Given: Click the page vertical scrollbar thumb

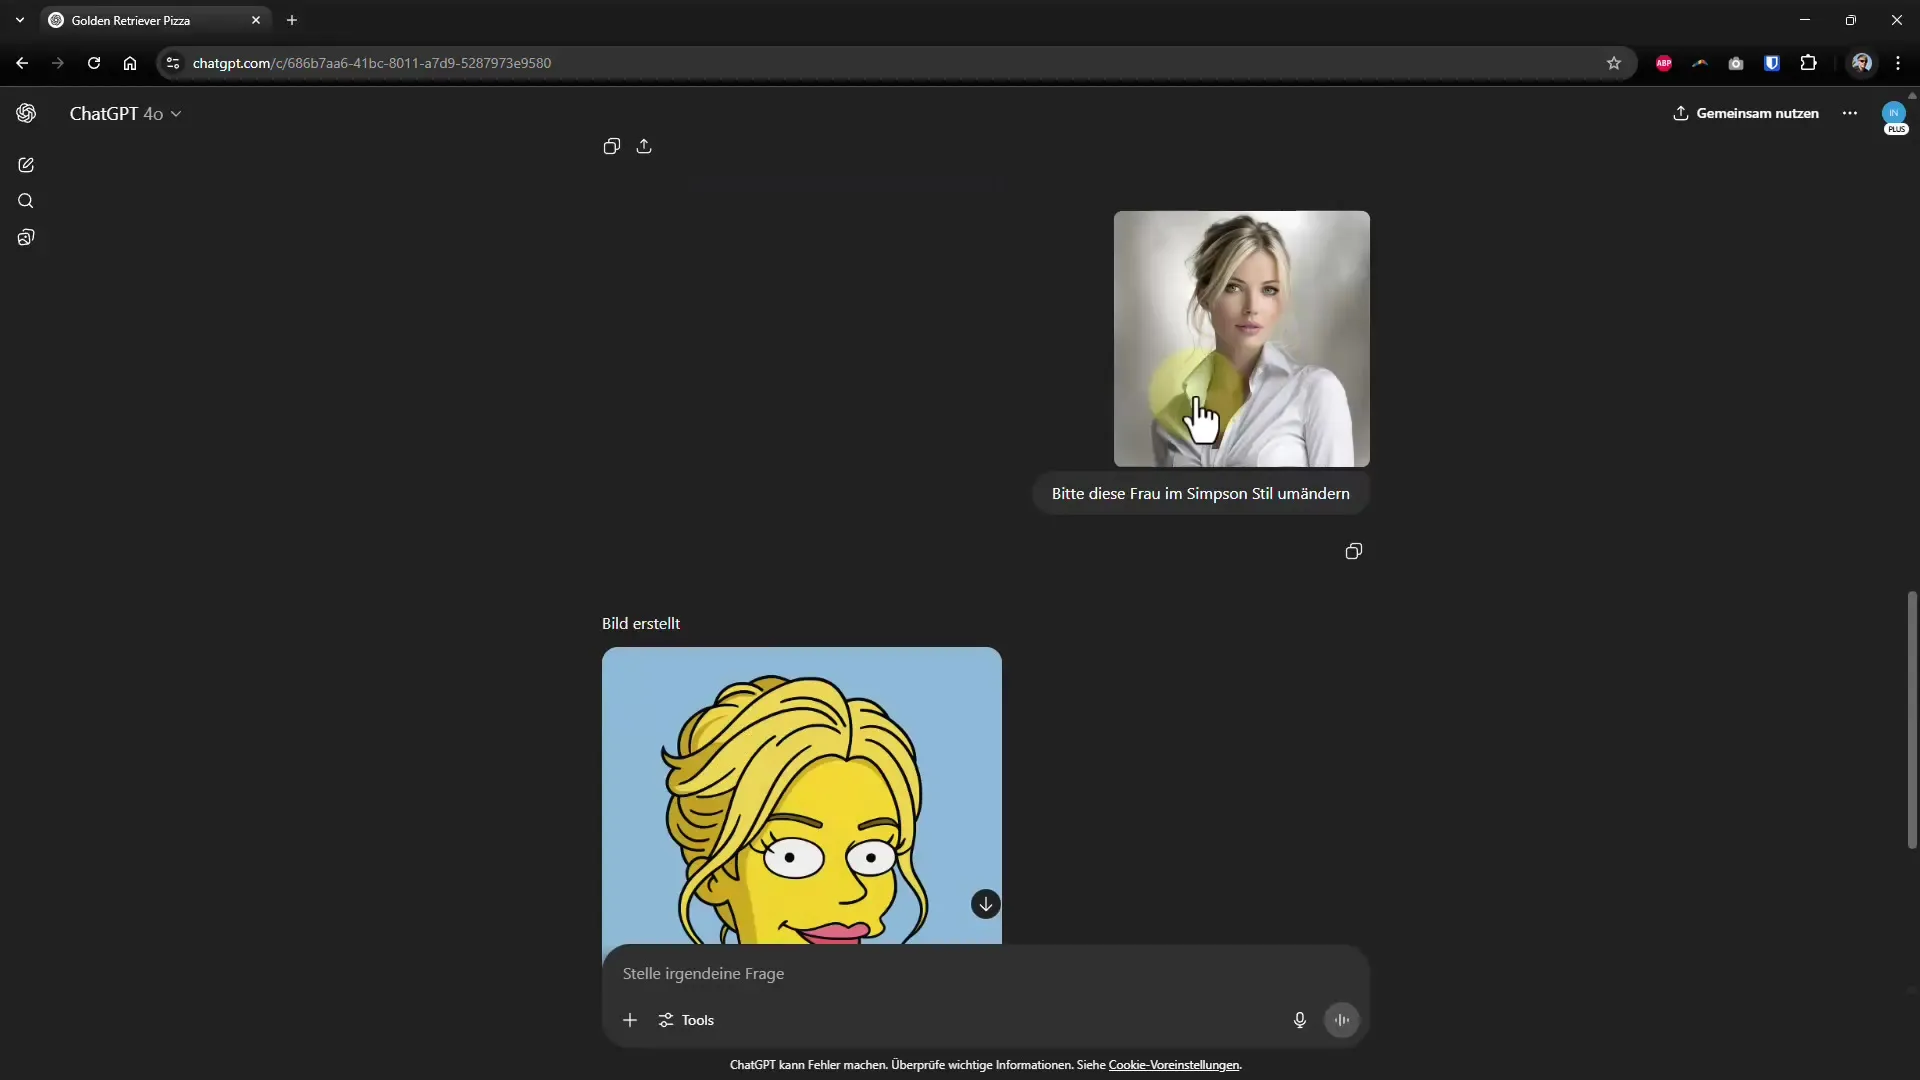Looking at the screenshot, I should (x=1913, y=720).
